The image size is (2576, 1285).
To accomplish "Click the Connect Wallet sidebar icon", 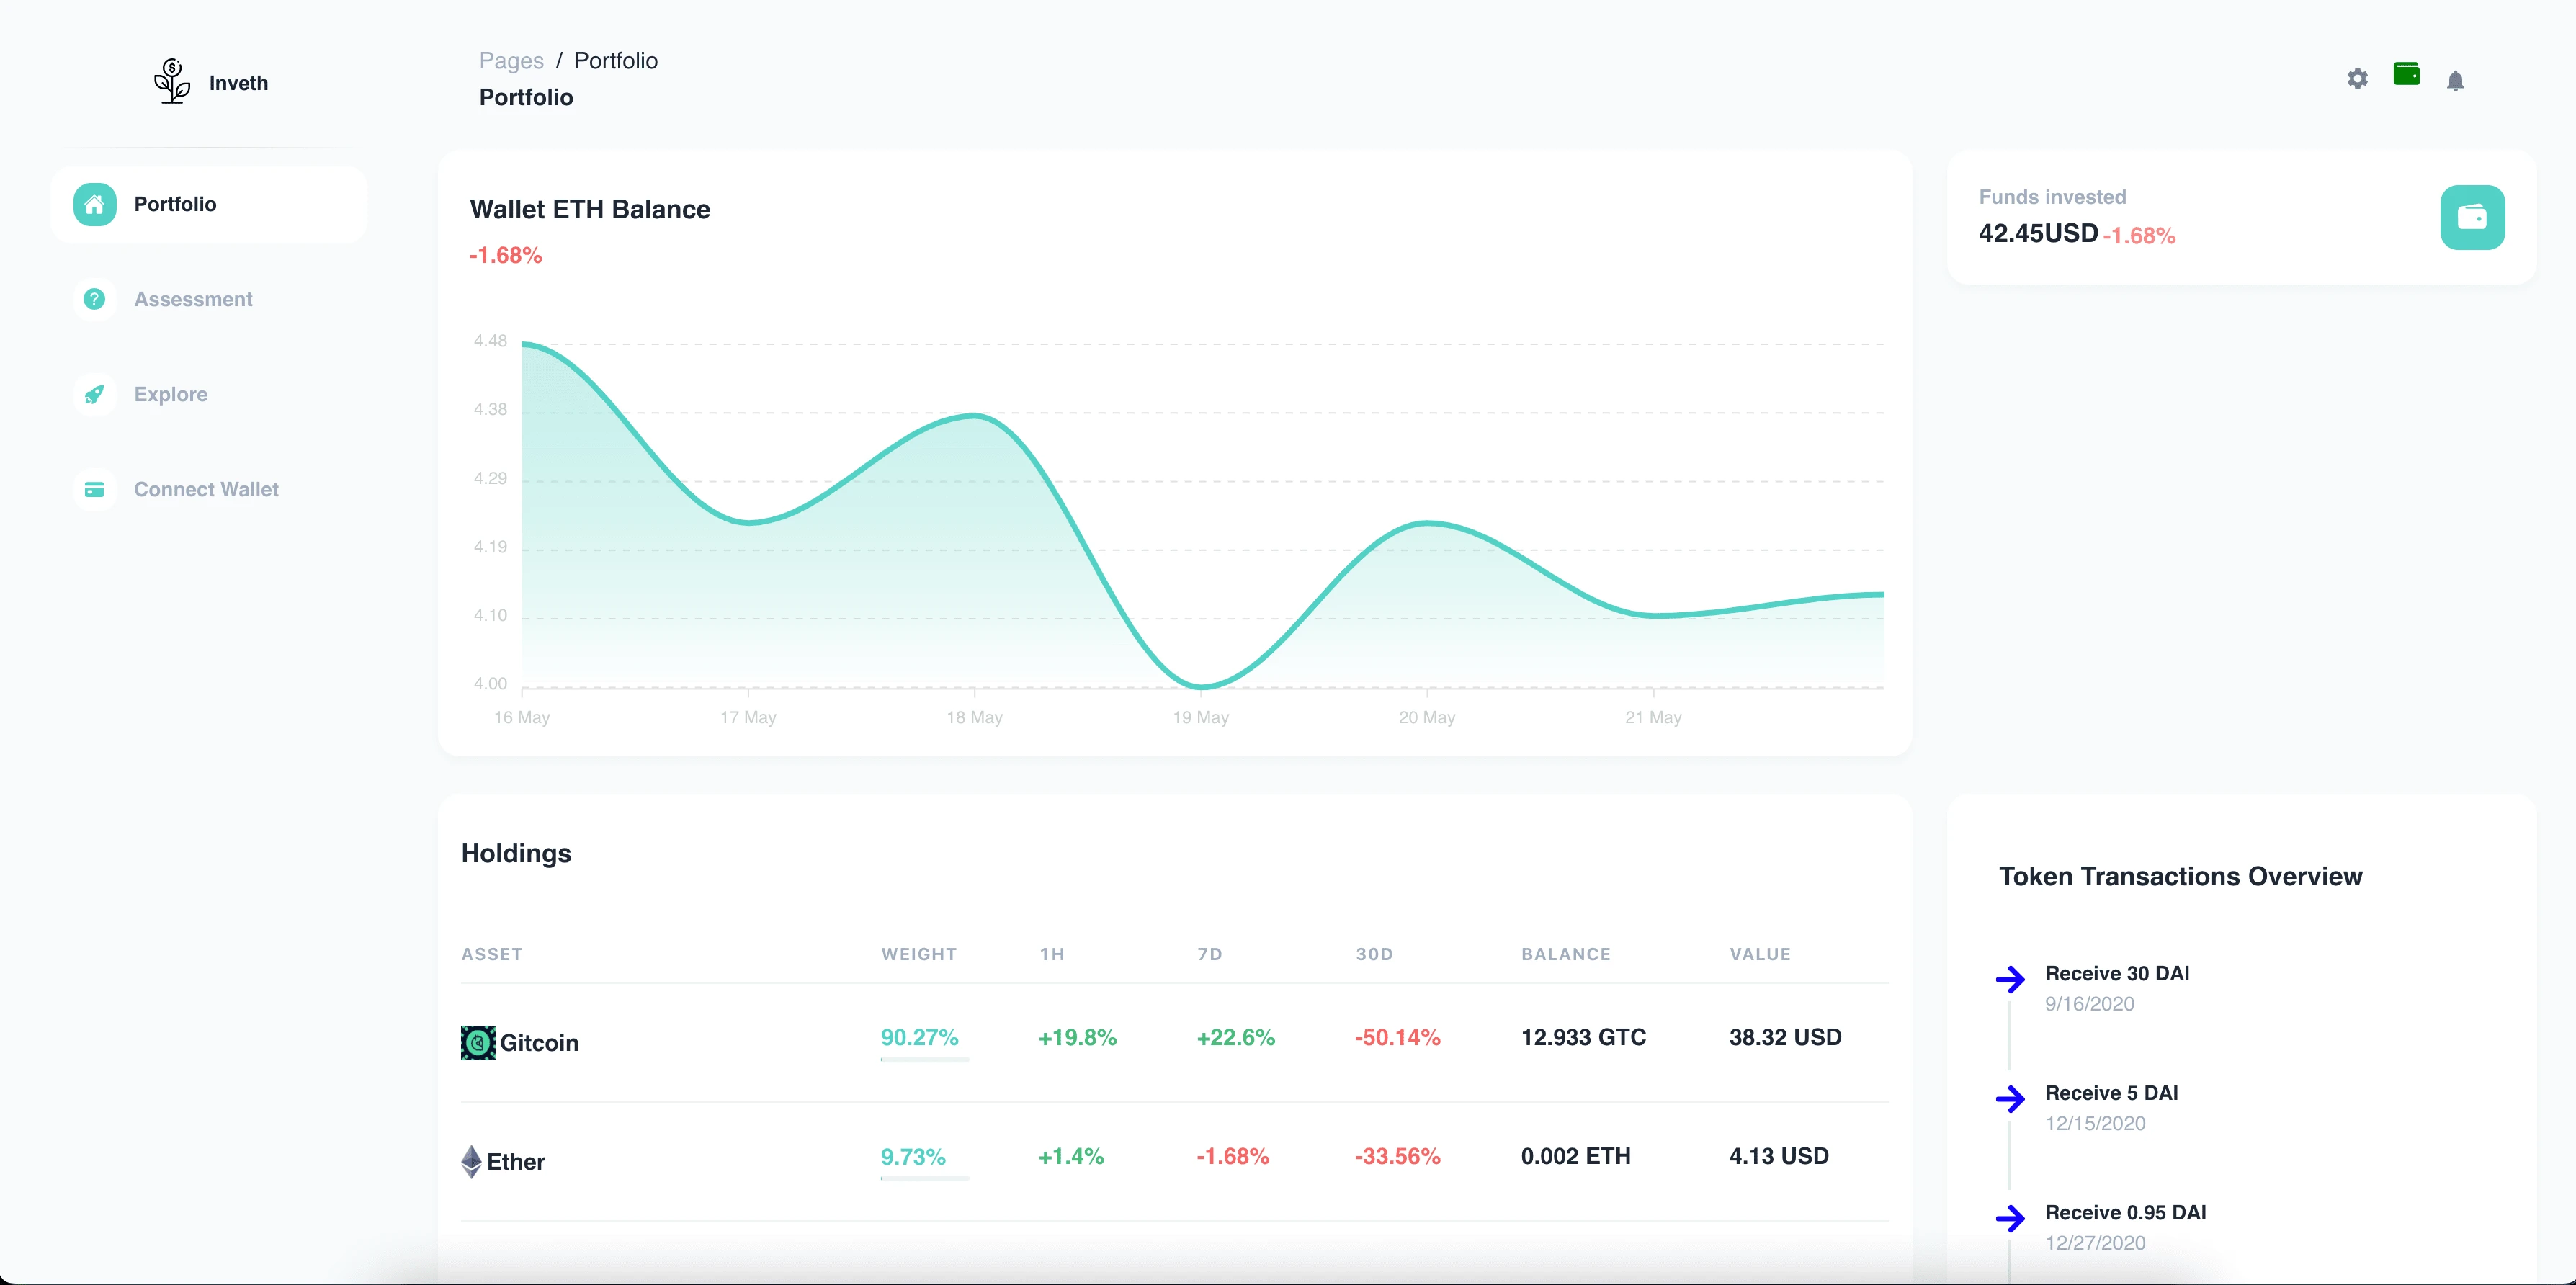I will (x=92, y=490).
